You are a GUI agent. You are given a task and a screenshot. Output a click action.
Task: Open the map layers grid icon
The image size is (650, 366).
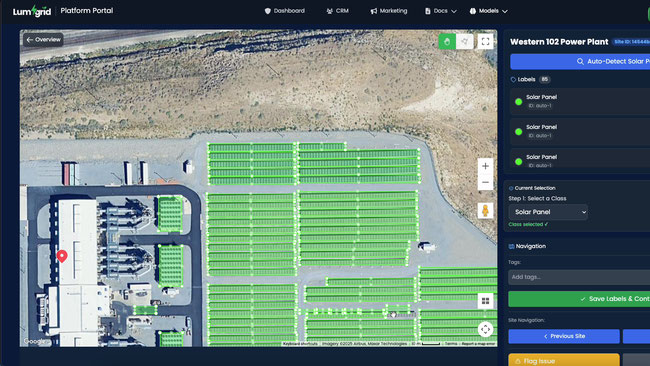(485, 301)
